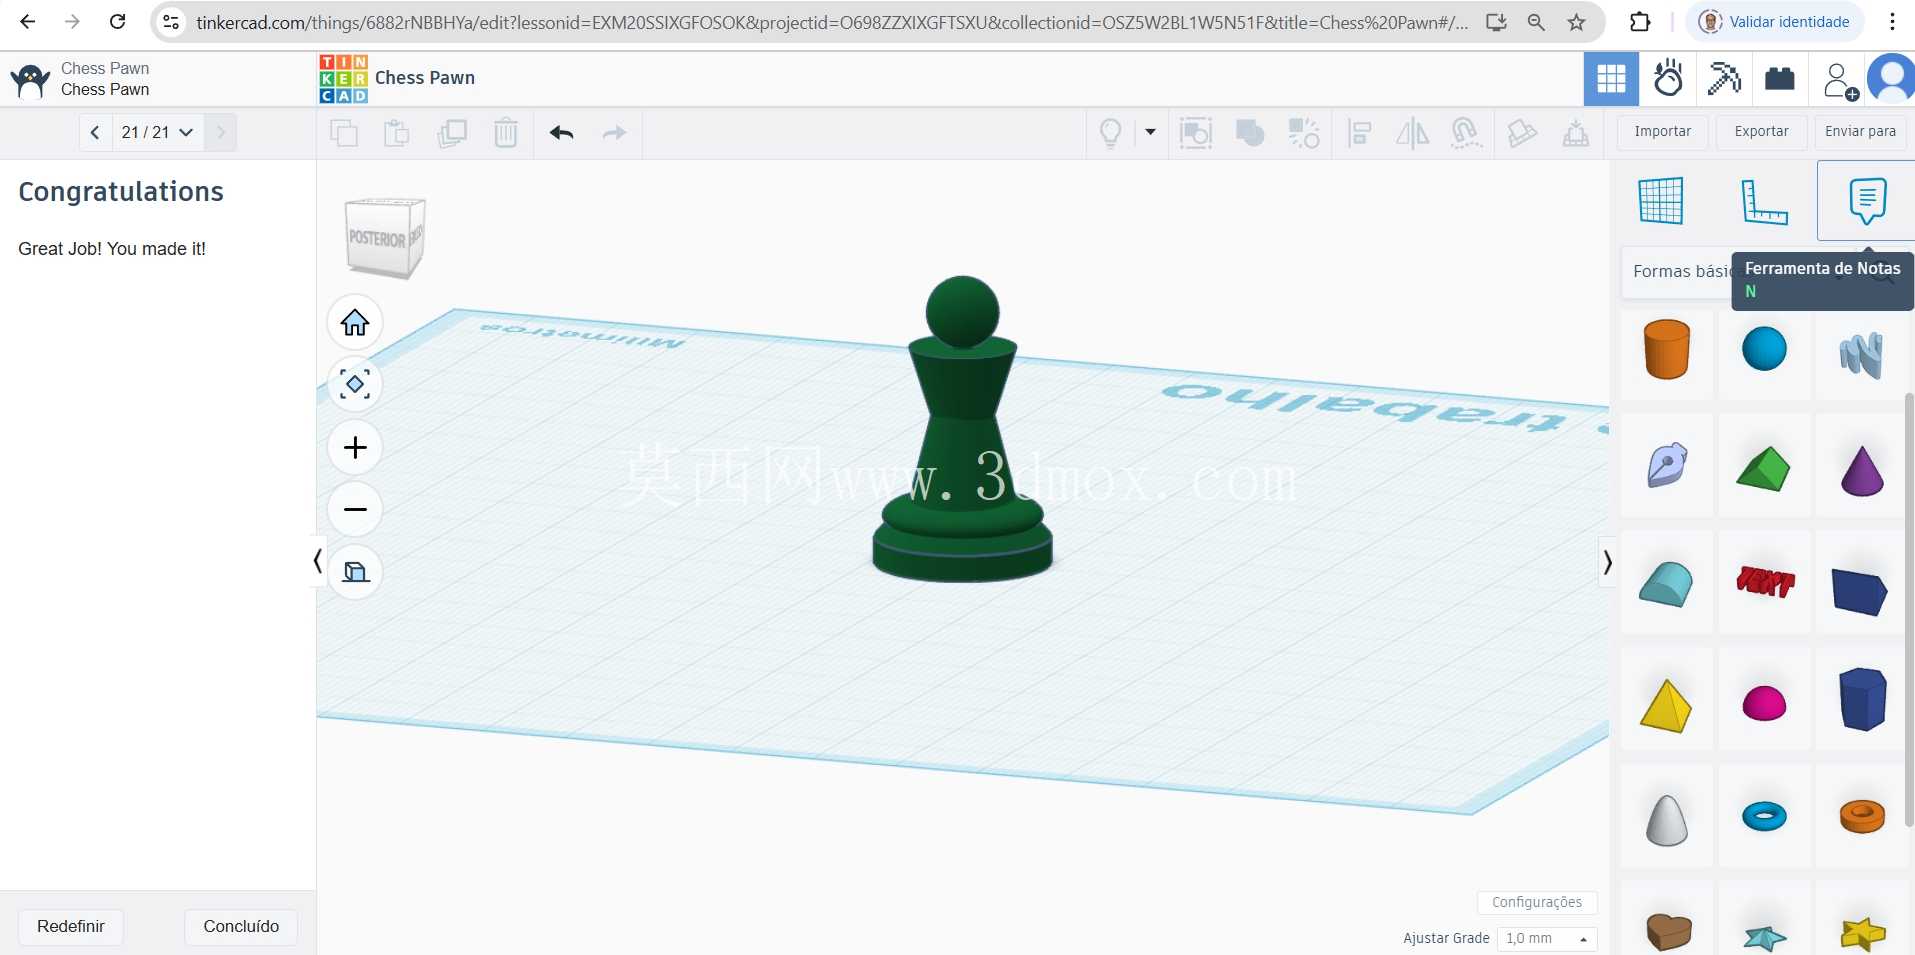The width and height of the screenshot is (1915, 955).
Task: Open the Configurações settings button
Action: (1537, 902)
